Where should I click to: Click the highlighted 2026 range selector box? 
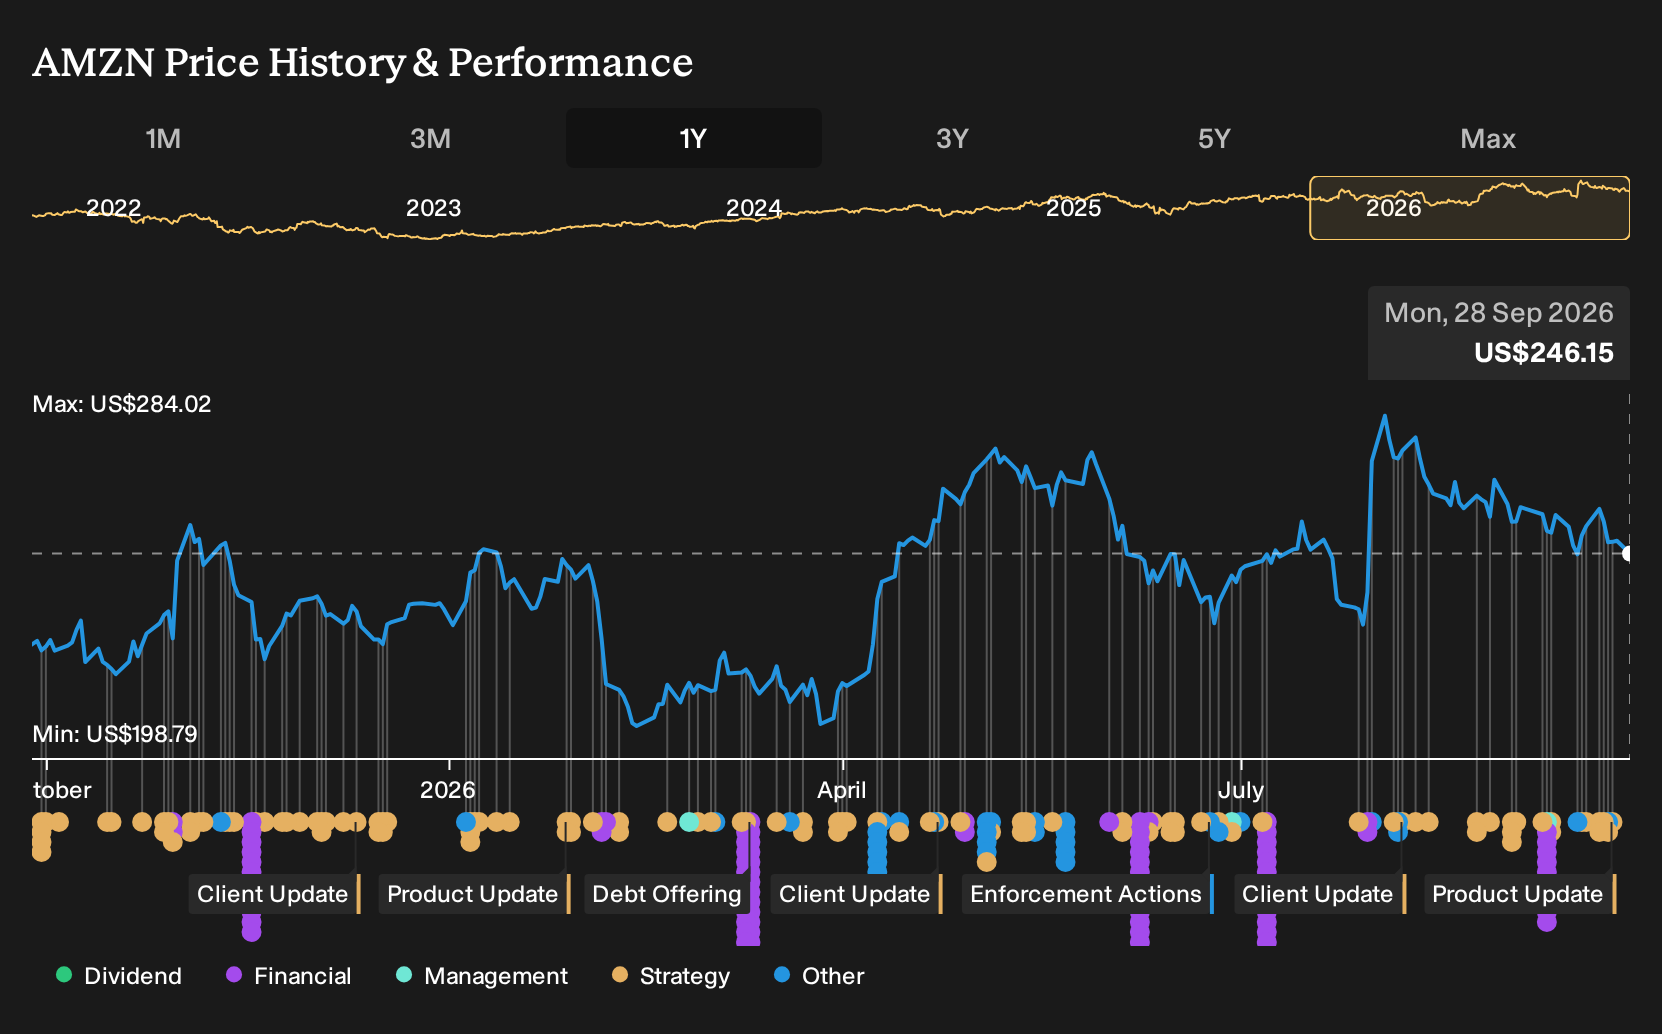[x=1470, y=208]
